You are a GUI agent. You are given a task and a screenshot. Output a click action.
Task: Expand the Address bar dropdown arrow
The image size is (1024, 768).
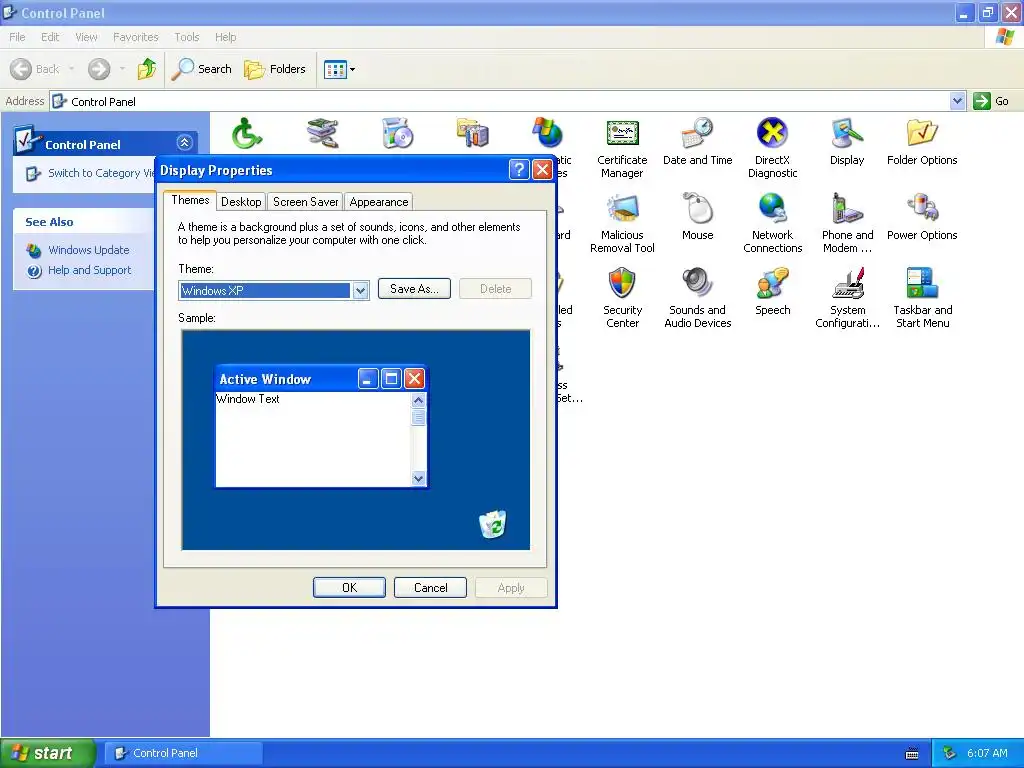point(957,101)
